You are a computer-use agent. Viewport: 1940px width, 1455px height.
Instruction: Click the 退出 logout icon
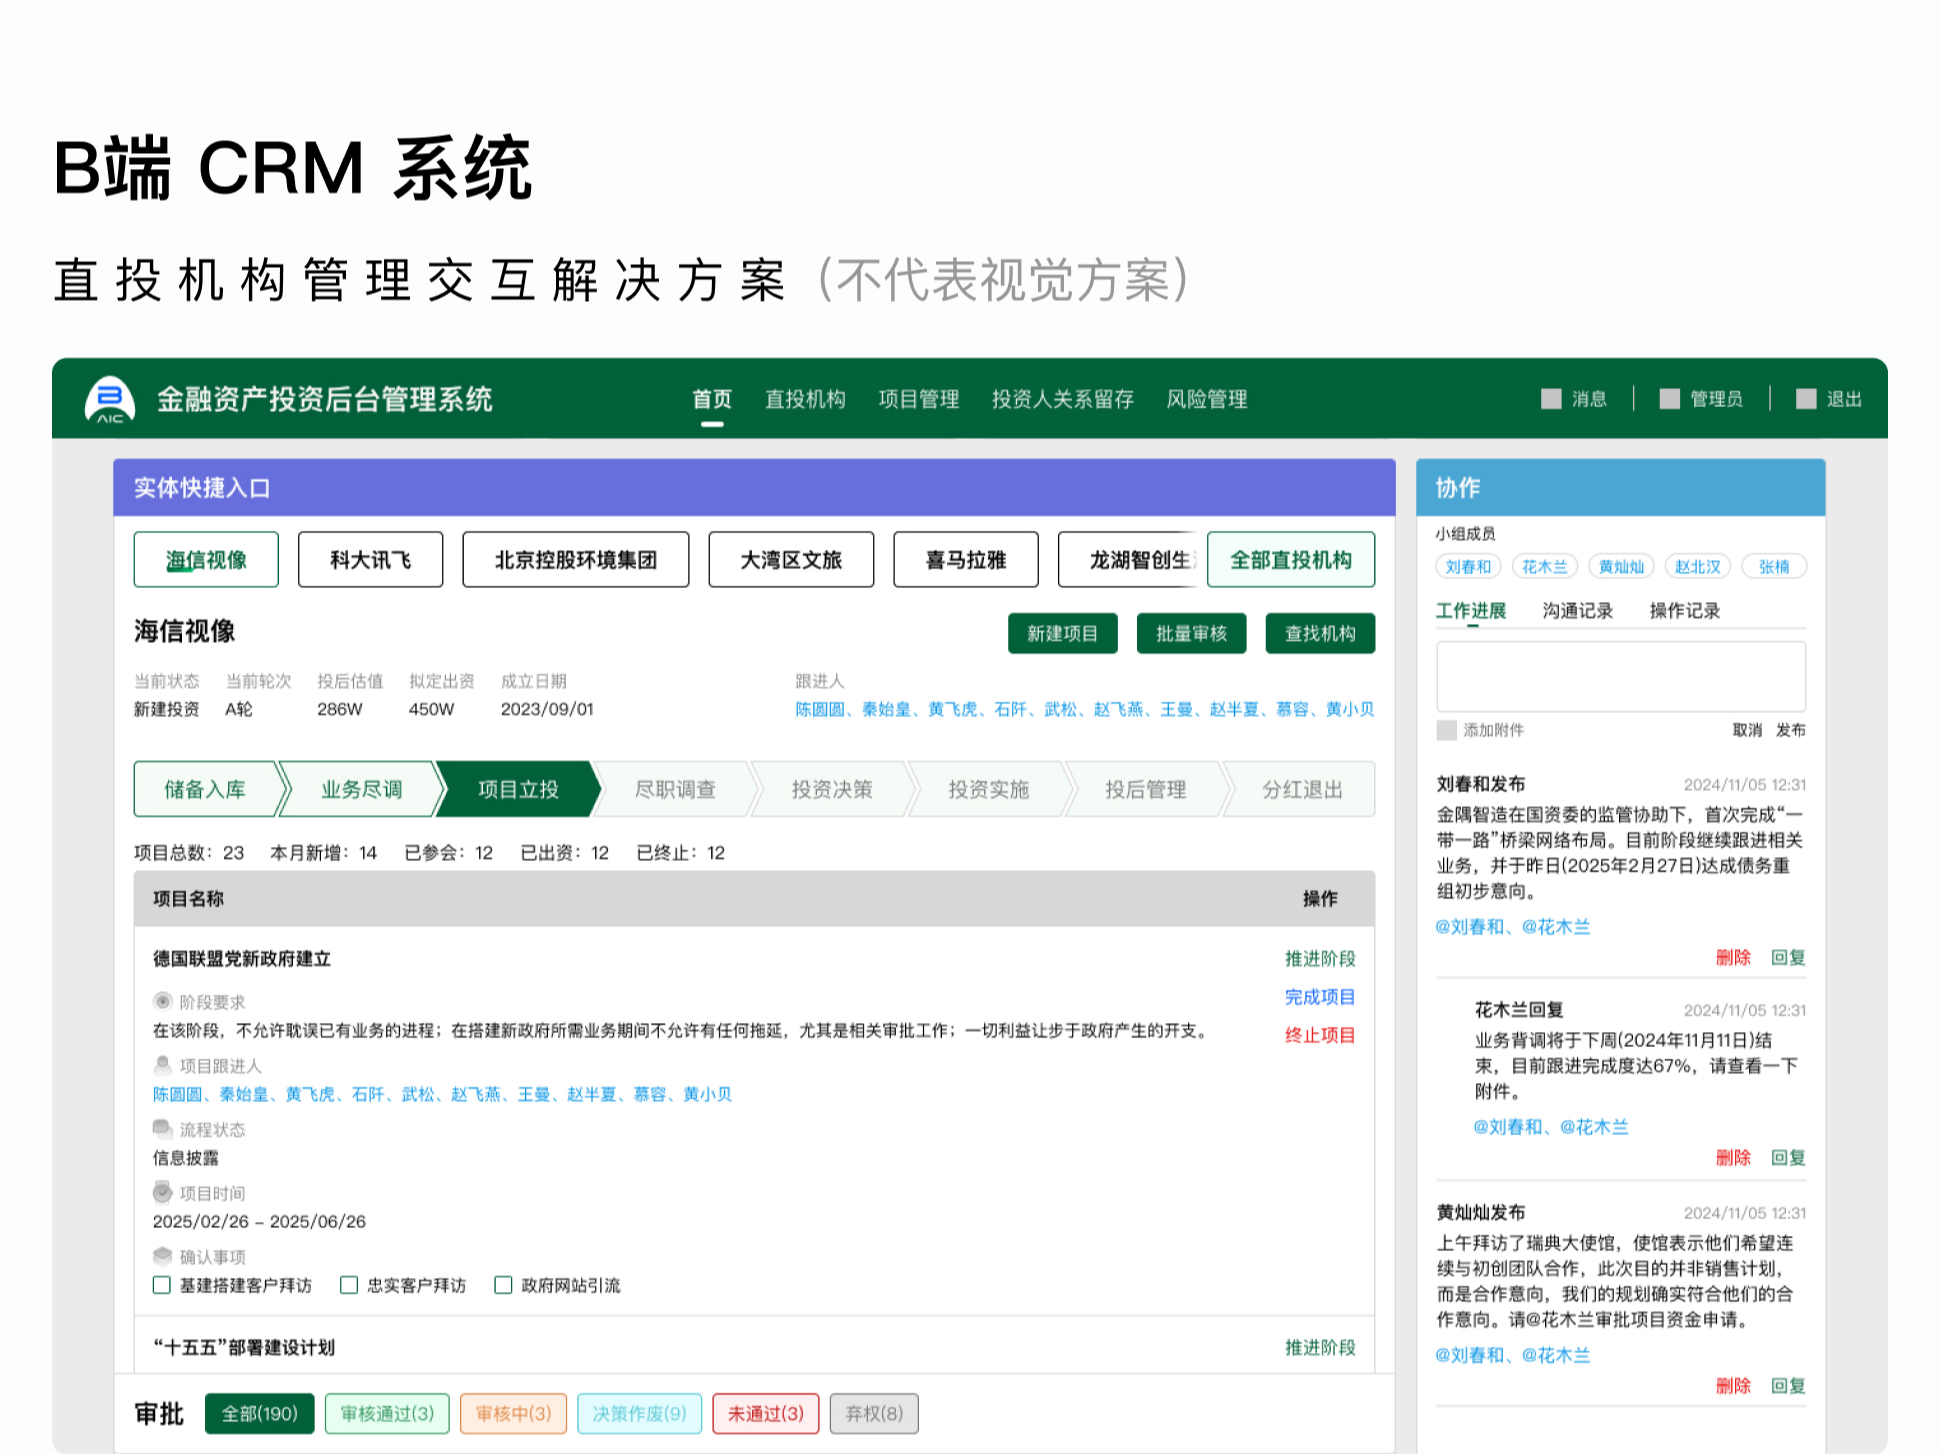click(1806, 399)
